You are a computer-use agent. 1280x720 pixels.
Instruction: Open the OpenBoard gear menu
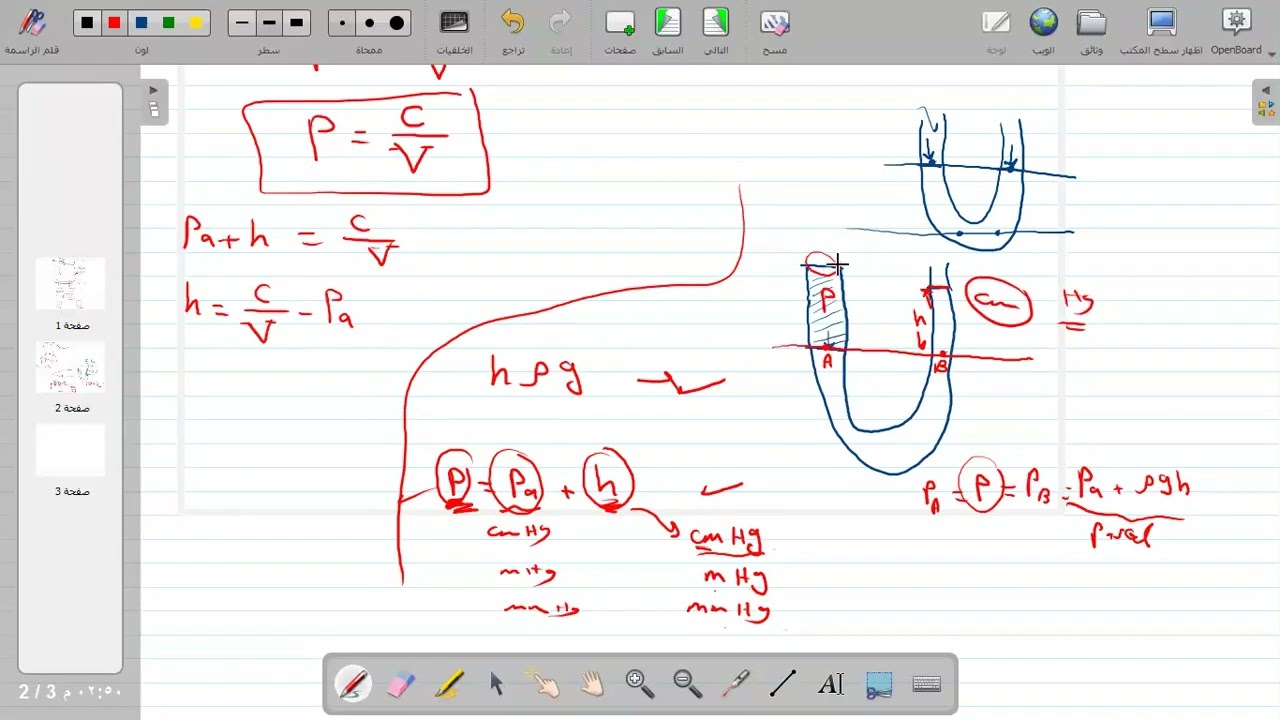[x=1237, y=23]
